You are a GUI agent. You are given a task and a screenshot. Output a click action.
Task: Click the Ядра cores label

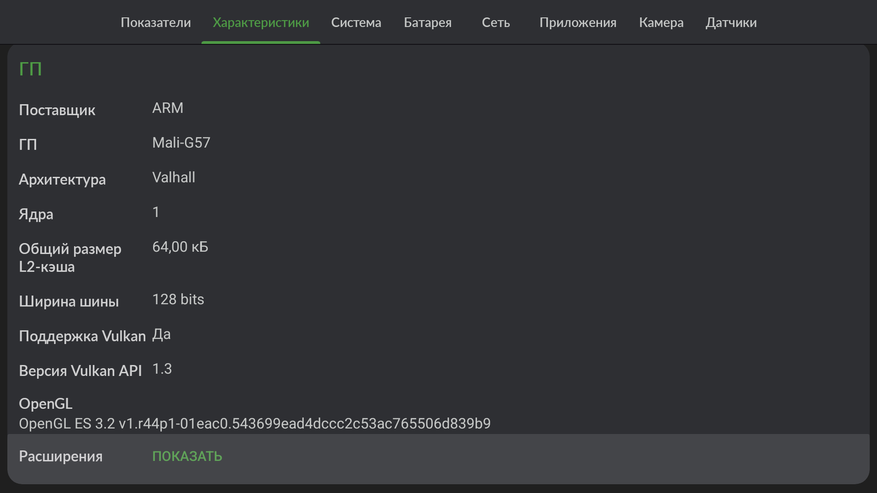click(x=36, y=214)
